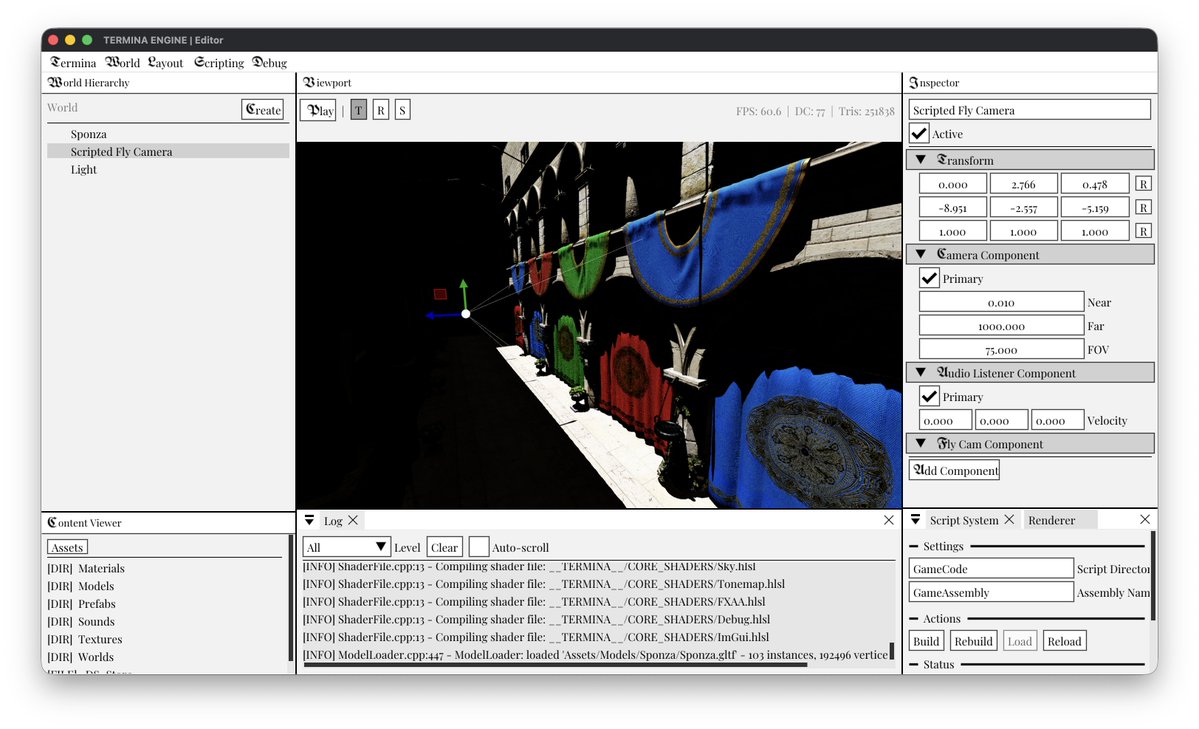
Task: Click the GameCode script directory field
Action: [992, 568]
